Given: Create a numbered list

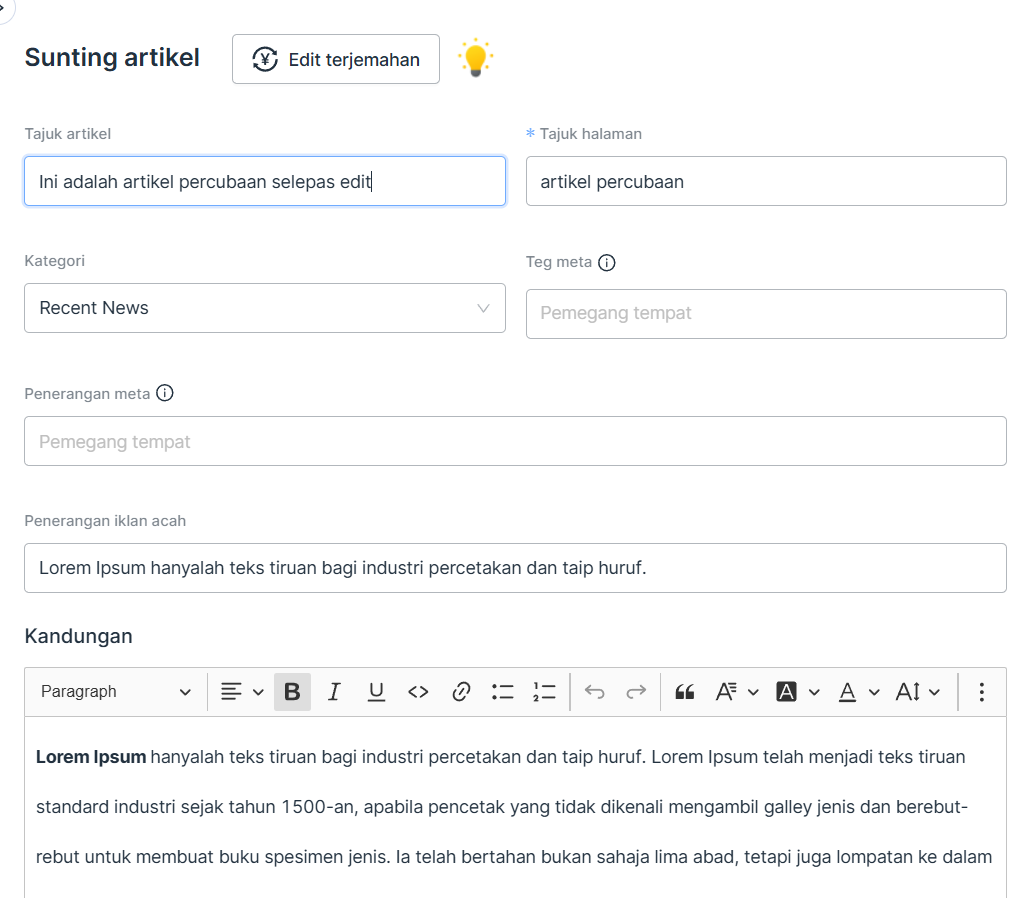Looking at the screenshot, I should (544, 692).
